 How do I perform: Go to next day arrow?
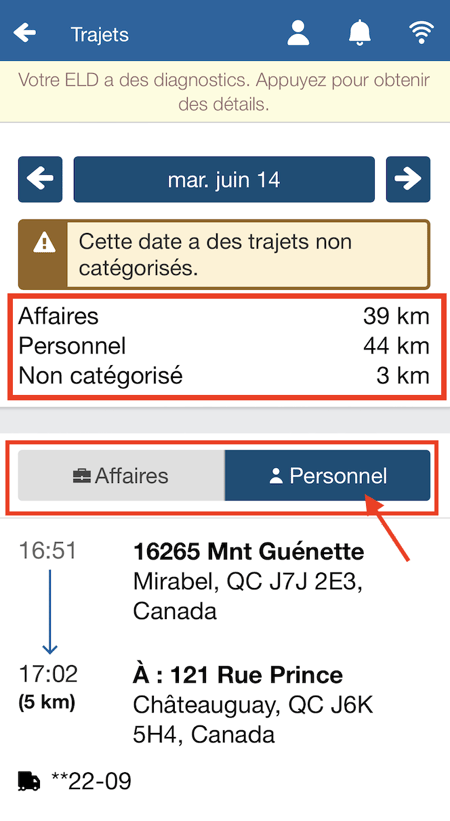[x=408, y=179]
